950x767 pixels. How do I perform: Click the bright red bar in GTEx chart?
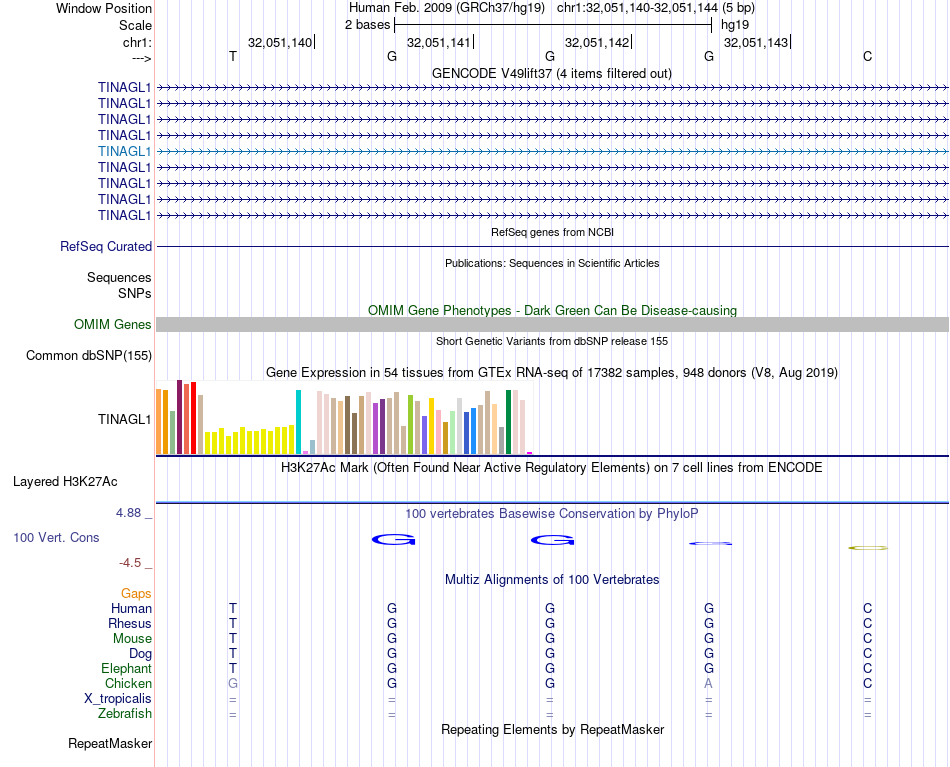point(193,418)
